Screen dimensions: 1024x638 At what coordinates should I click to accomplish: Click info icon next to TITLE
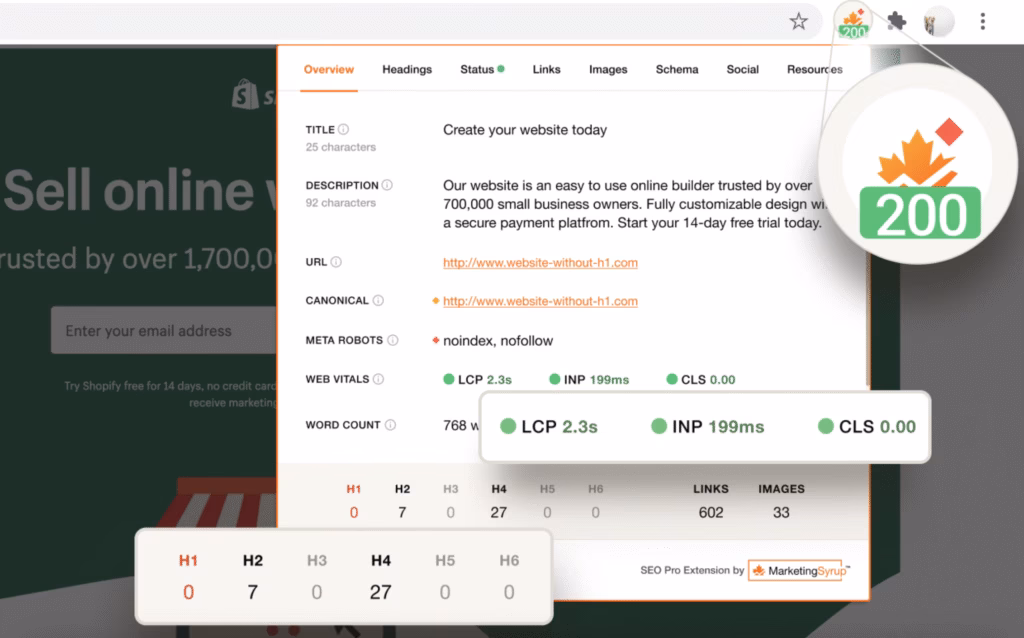(x=343, y=130)
